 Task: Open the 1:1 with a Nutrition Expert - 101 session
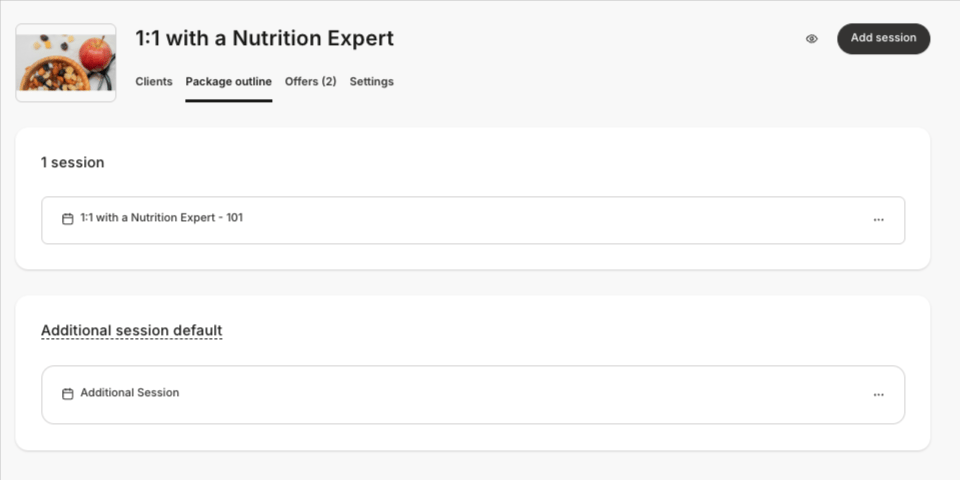click(162, 217)
